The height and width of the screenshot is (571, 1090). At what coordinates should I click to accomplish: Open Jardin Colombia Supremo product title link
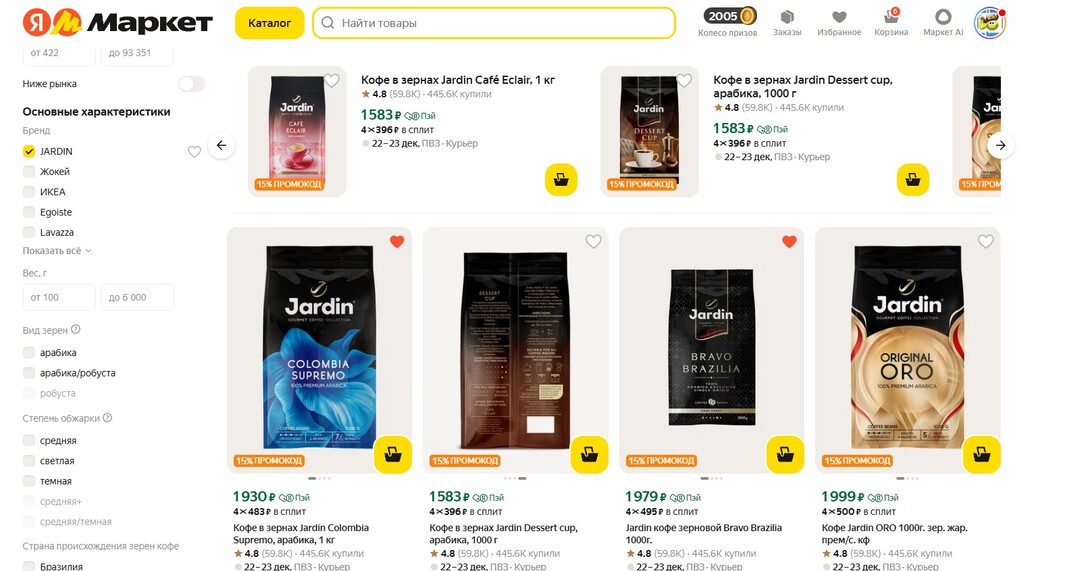(301, 534)
